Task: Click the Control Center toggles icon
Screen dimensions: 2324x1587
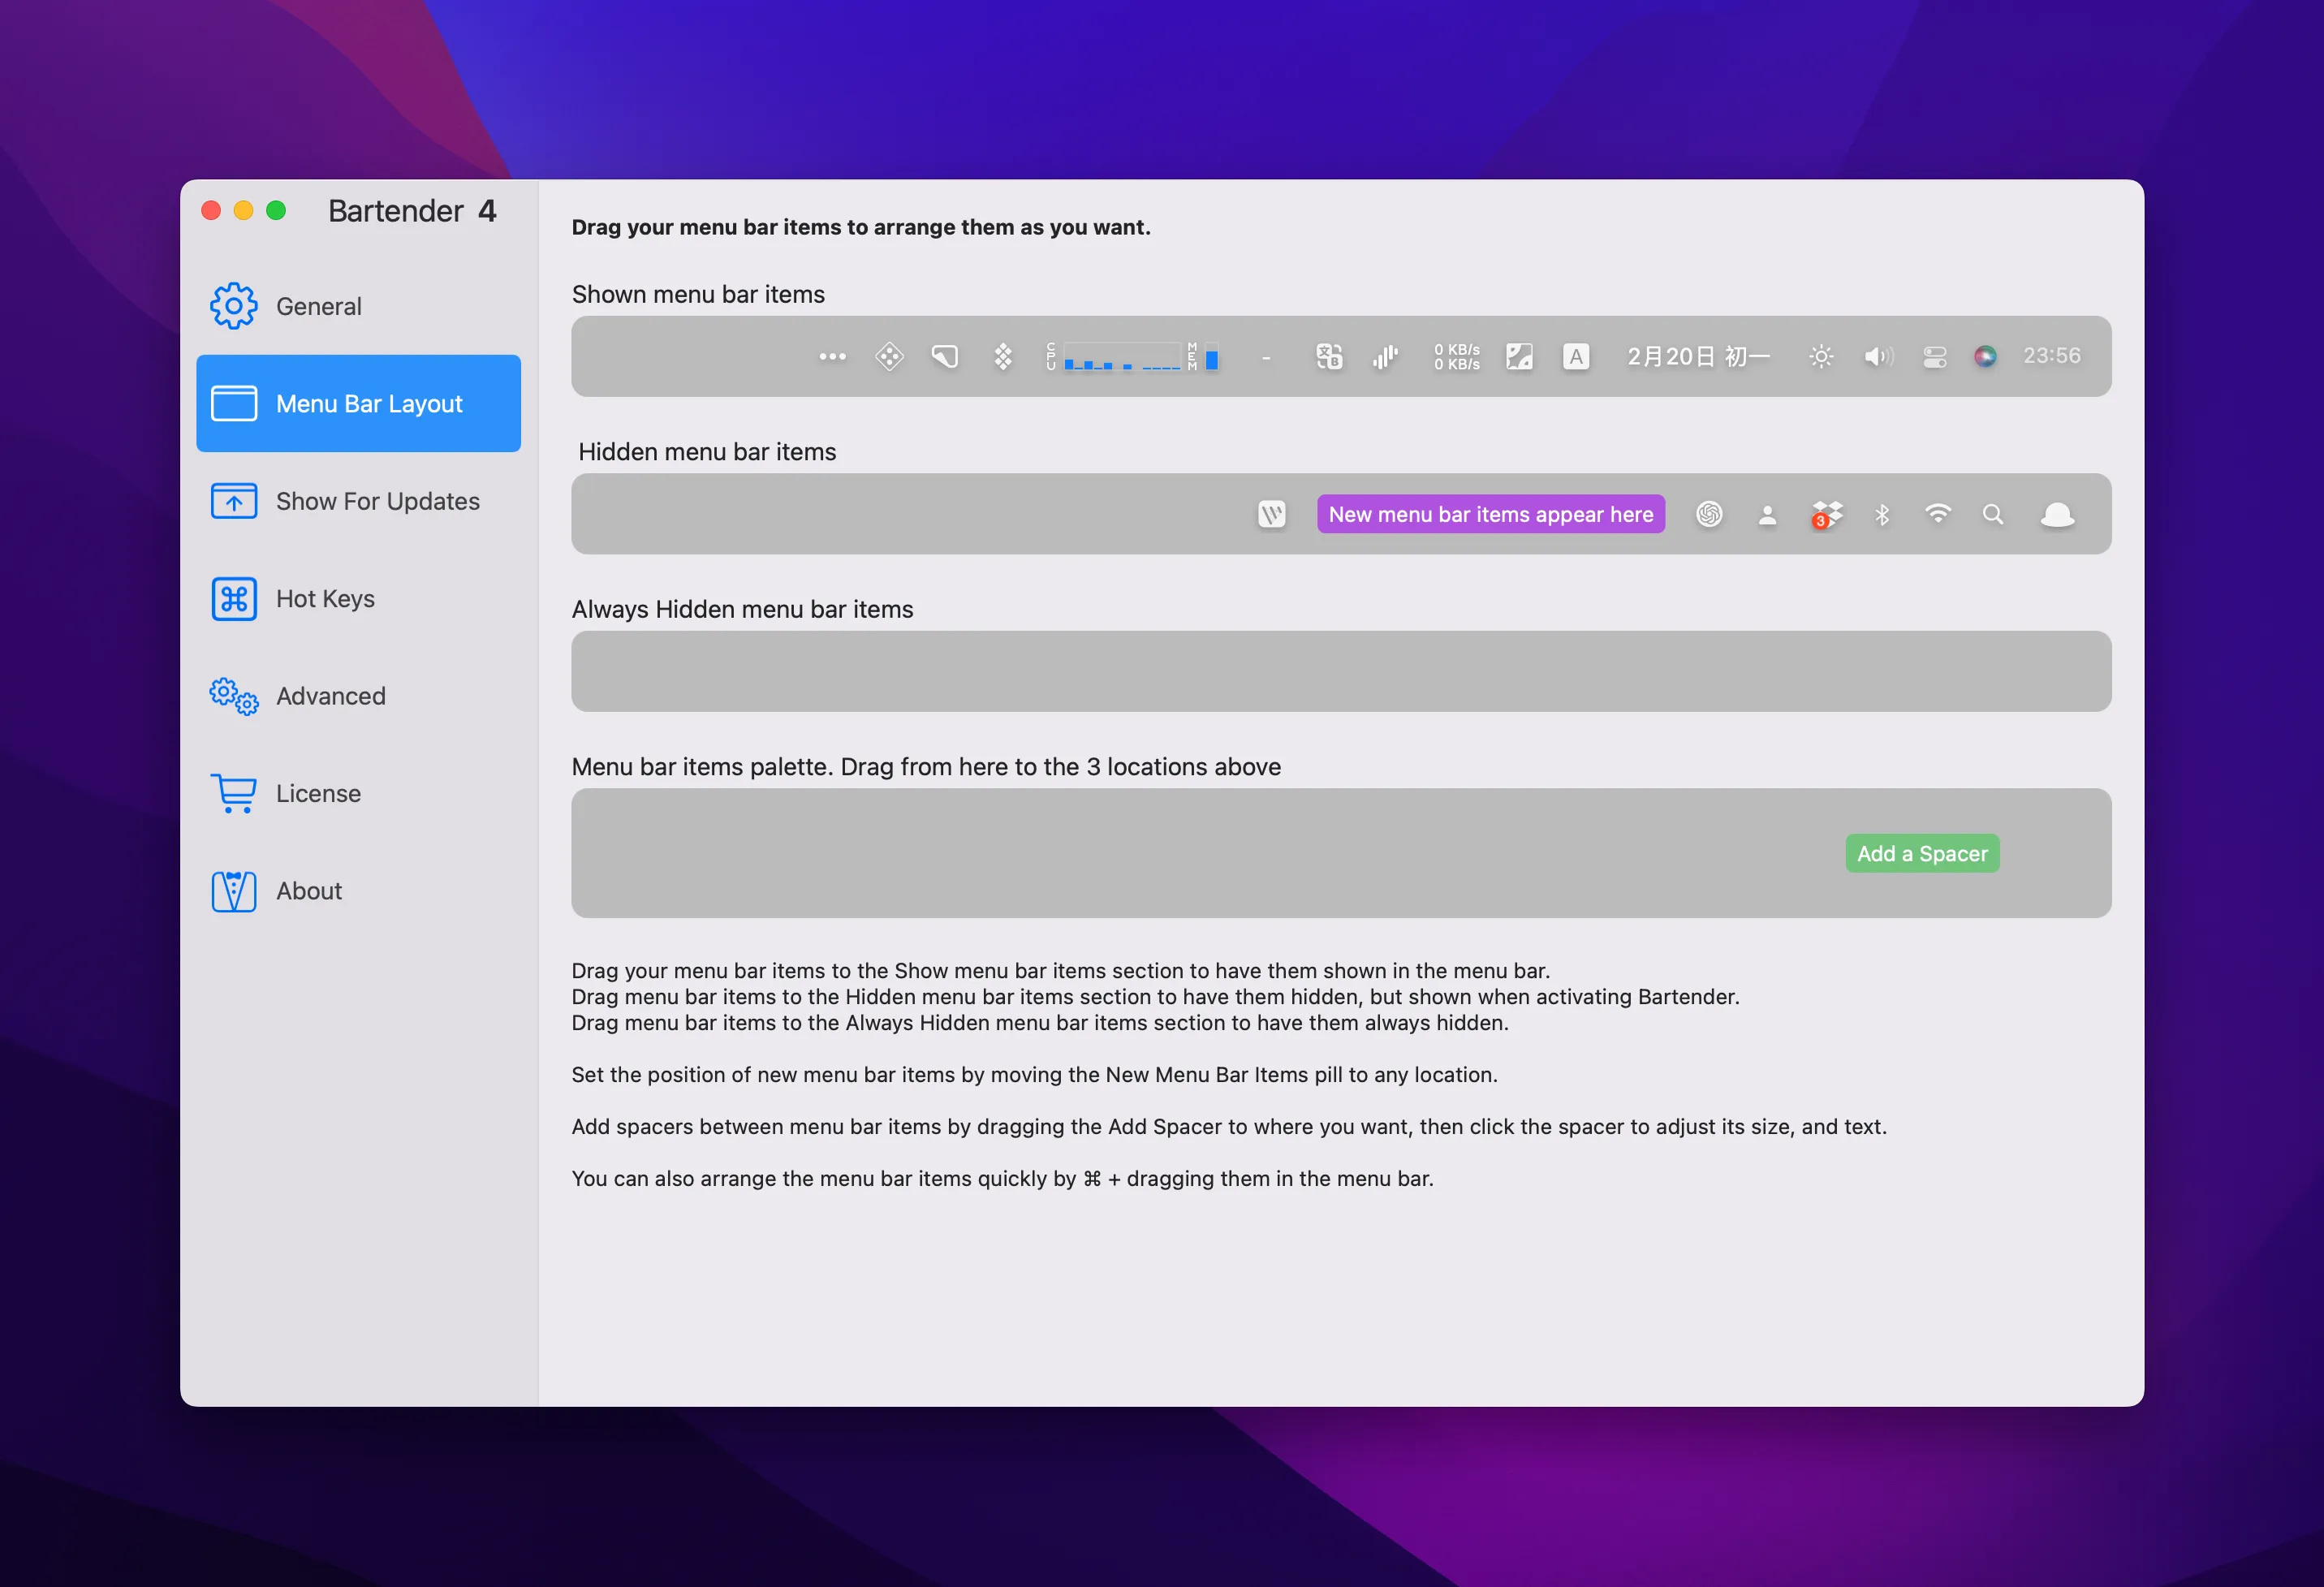Action: tap(1934, 357)
